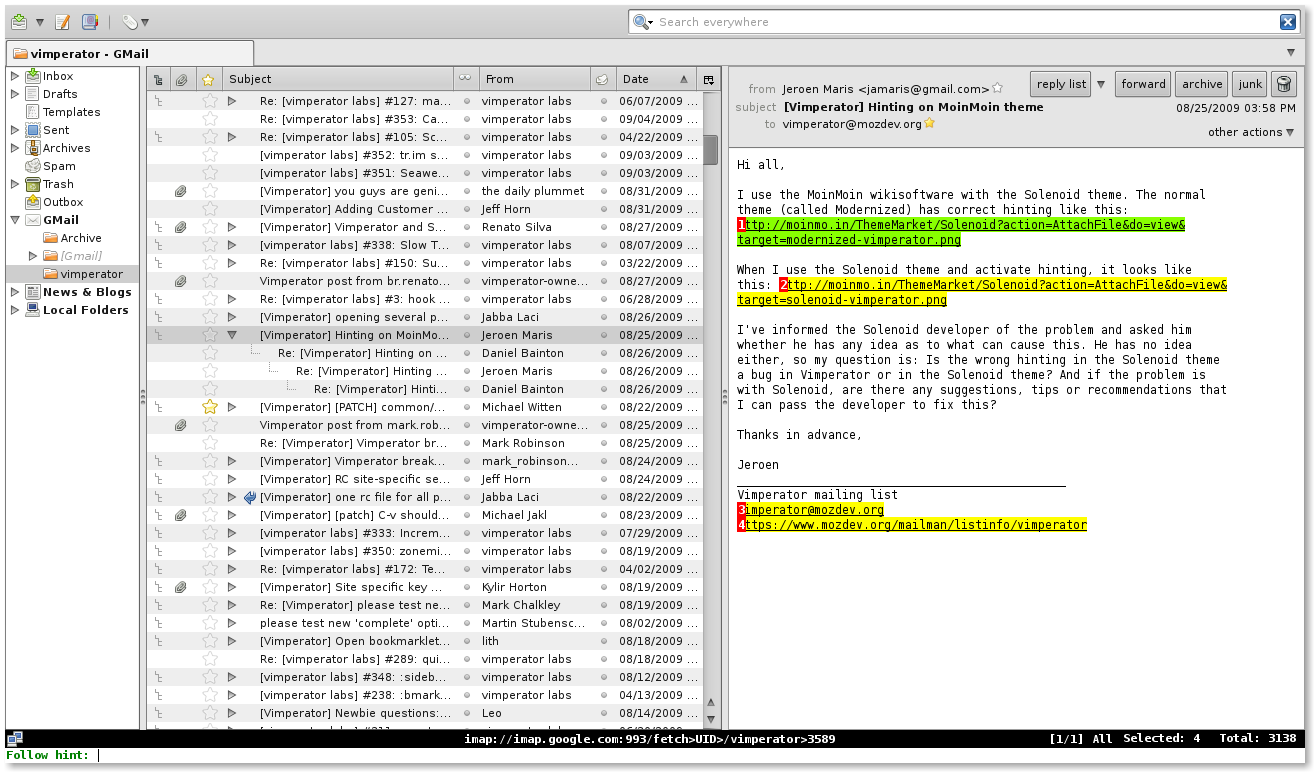The image size is (1314, 772).
Task: Open the Outbox folder
Action: [63, 202]
